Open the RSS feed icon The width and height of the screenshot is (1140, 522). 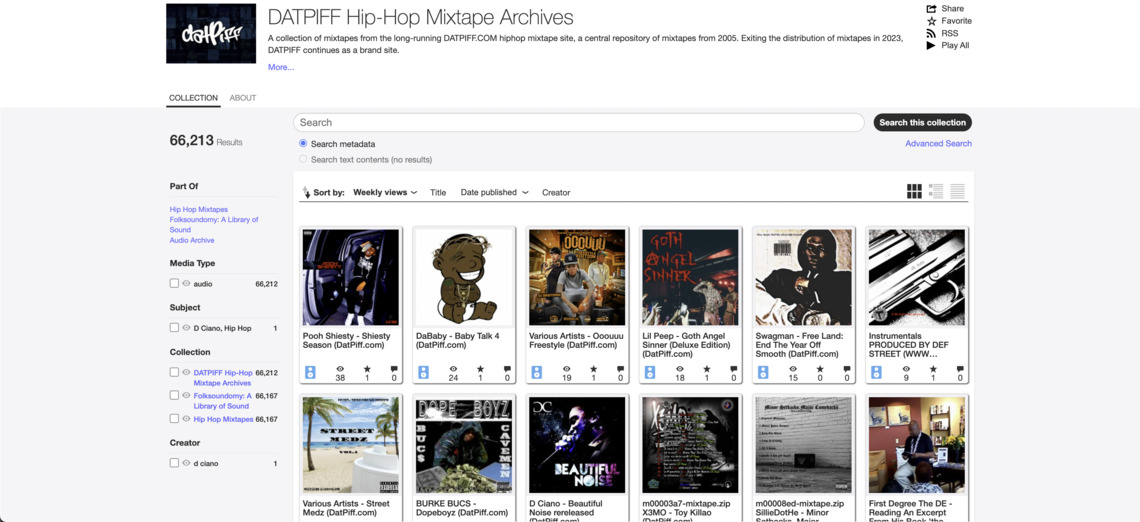coord(931,33)
